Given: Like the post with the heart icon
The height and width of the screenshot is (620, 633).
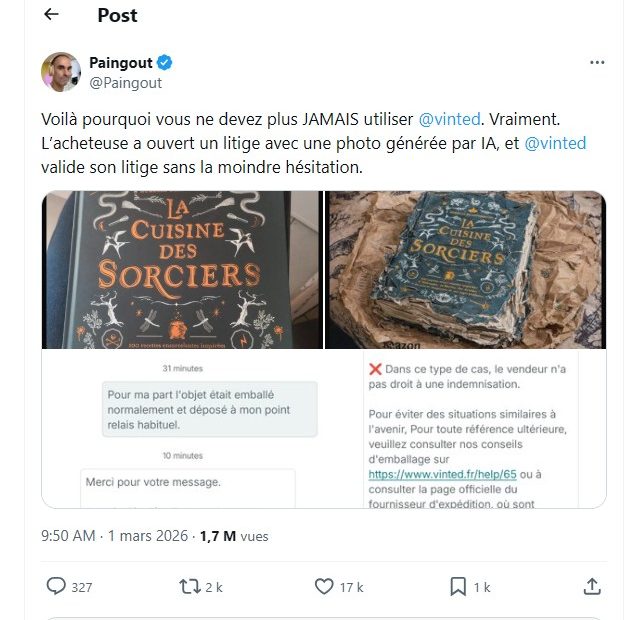Looking at the screenshot, I should pos(324,586).
